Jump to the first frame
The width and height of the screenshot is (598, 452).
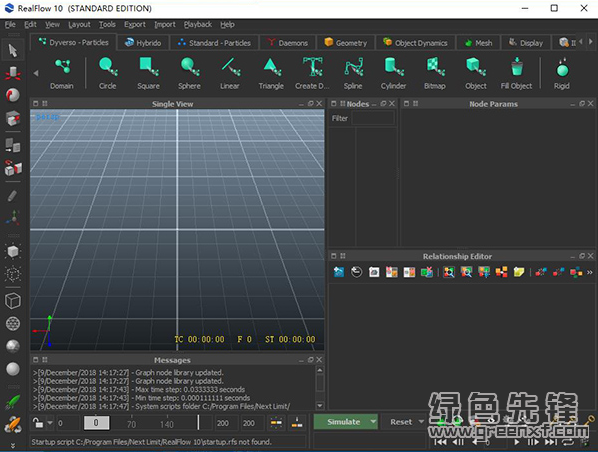tap(440, 442)
